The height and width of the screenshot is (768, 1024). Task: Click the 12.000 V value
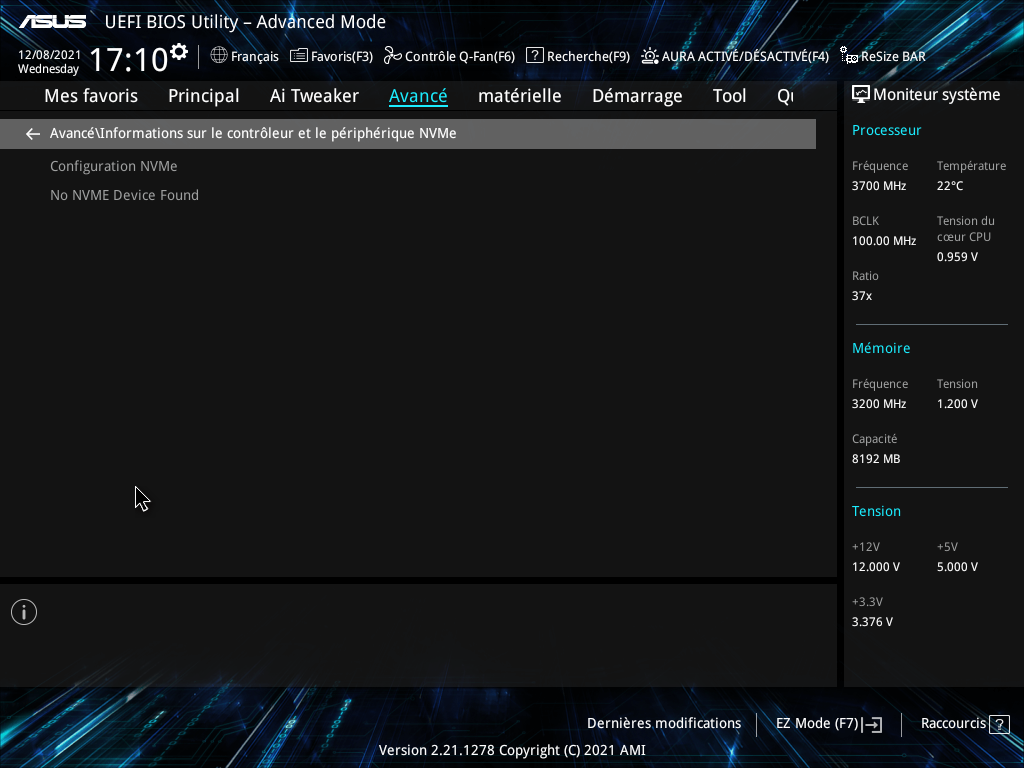coord(876,567)
